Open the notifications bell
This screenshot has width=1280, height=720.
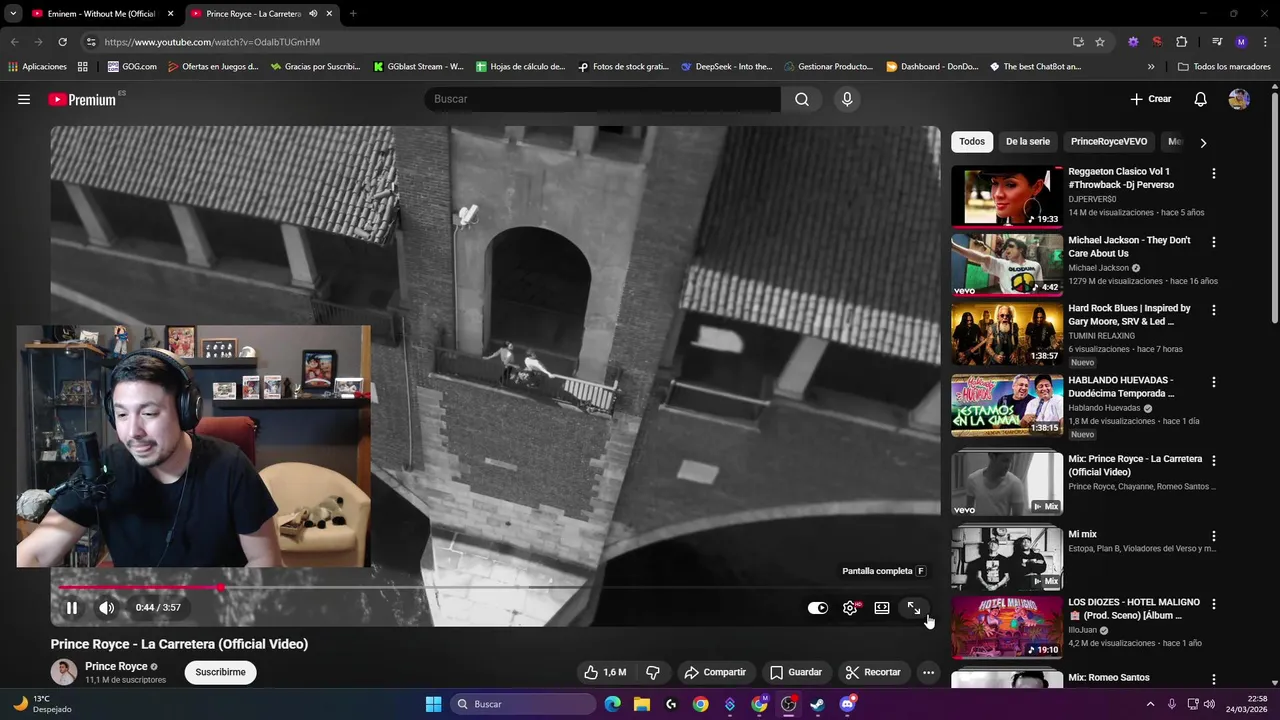[1200, 99]
